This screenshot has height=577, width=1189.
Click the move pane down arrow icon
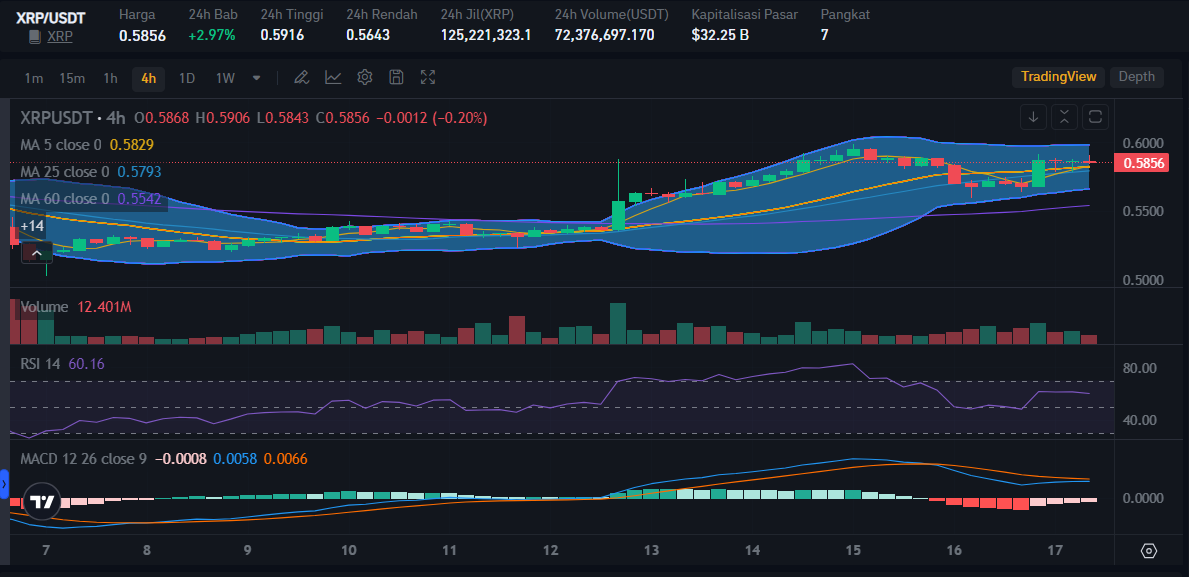coord(1033,117)
